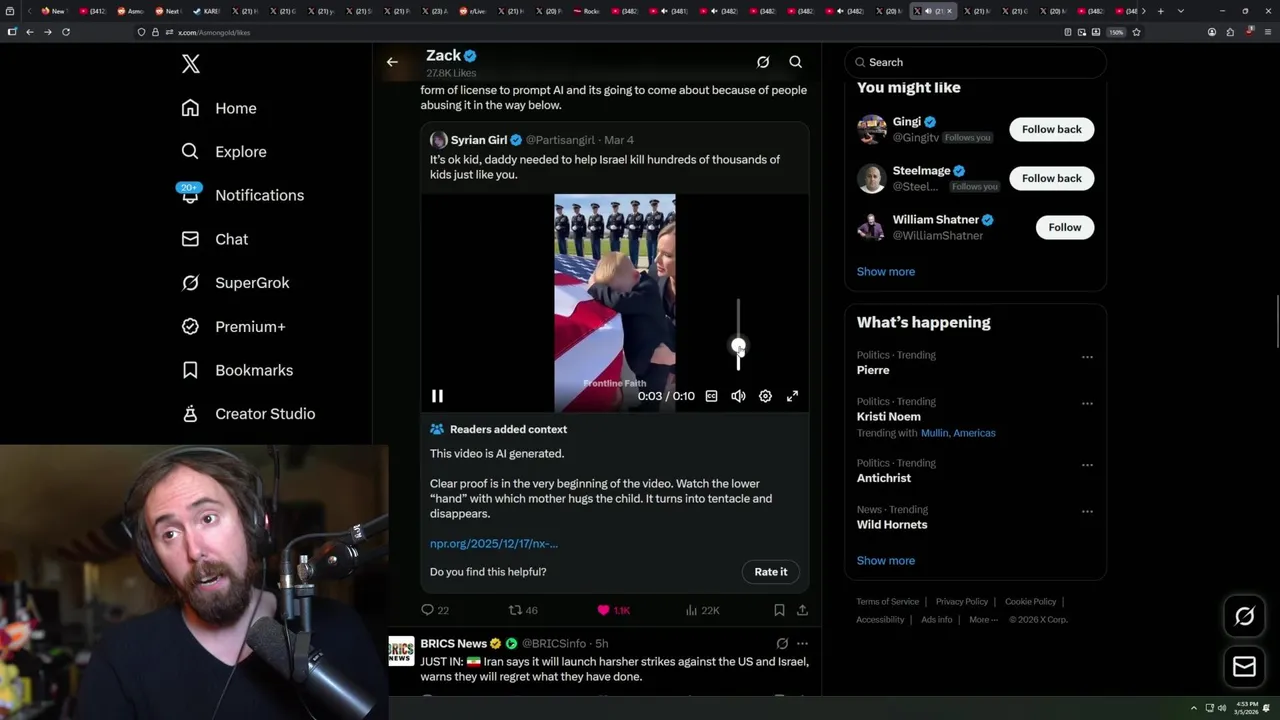Click the X logo icon
The height and width of the screenshot is (720, 1280).
(x=191, y=64)
